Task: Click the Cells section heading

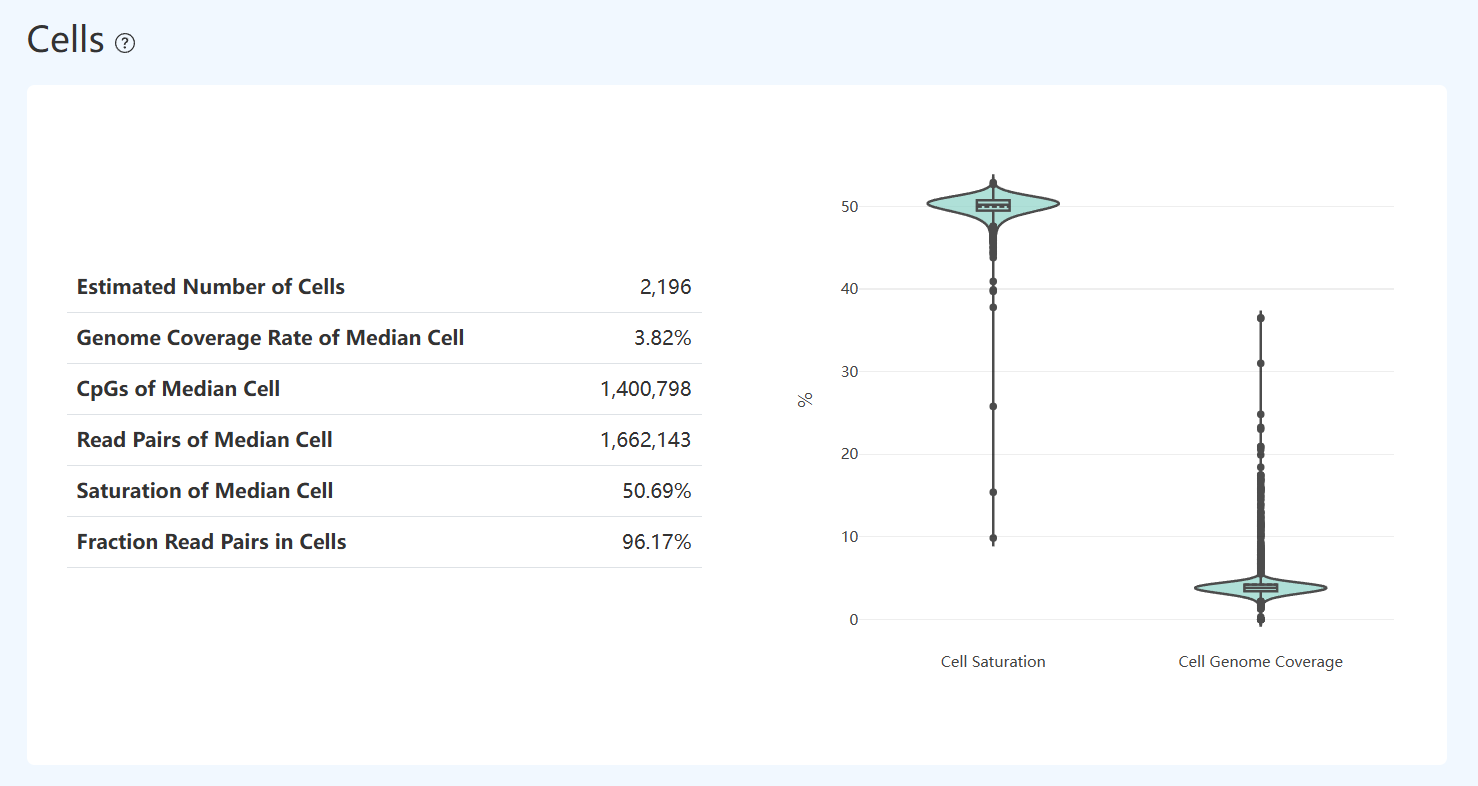Action: tap(65, 40)
